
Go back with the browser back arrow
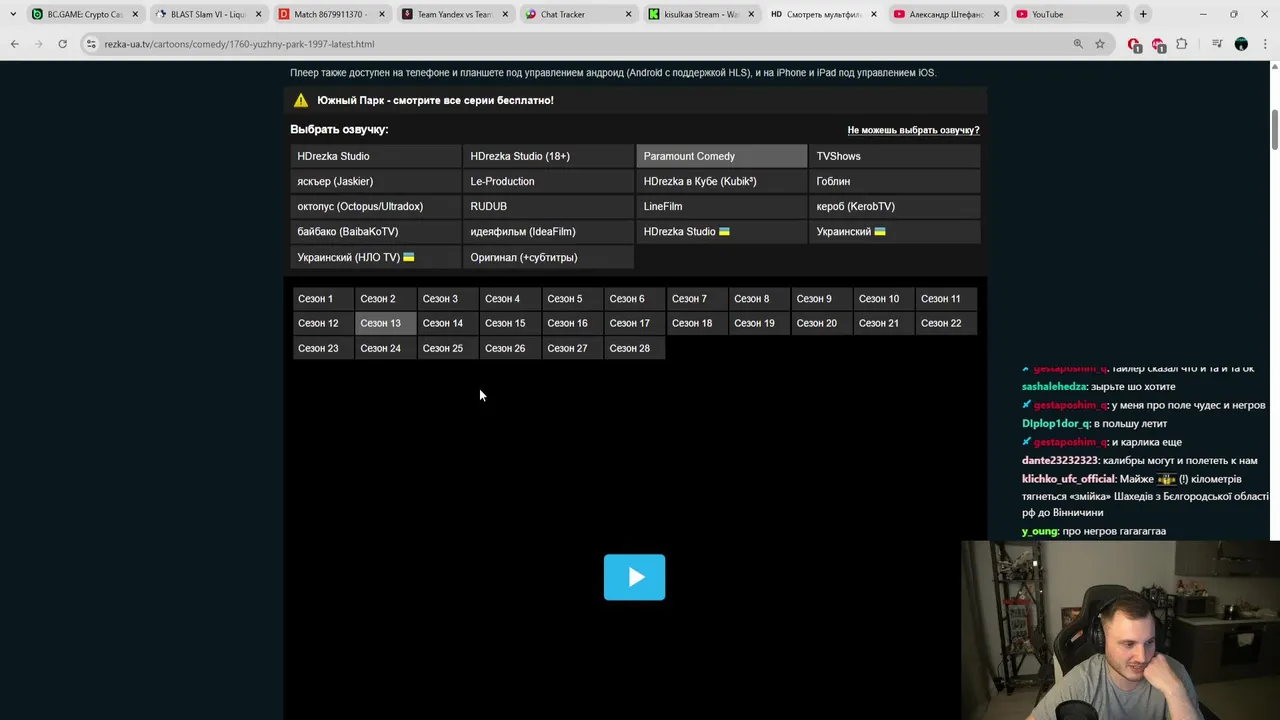[14, 44]
